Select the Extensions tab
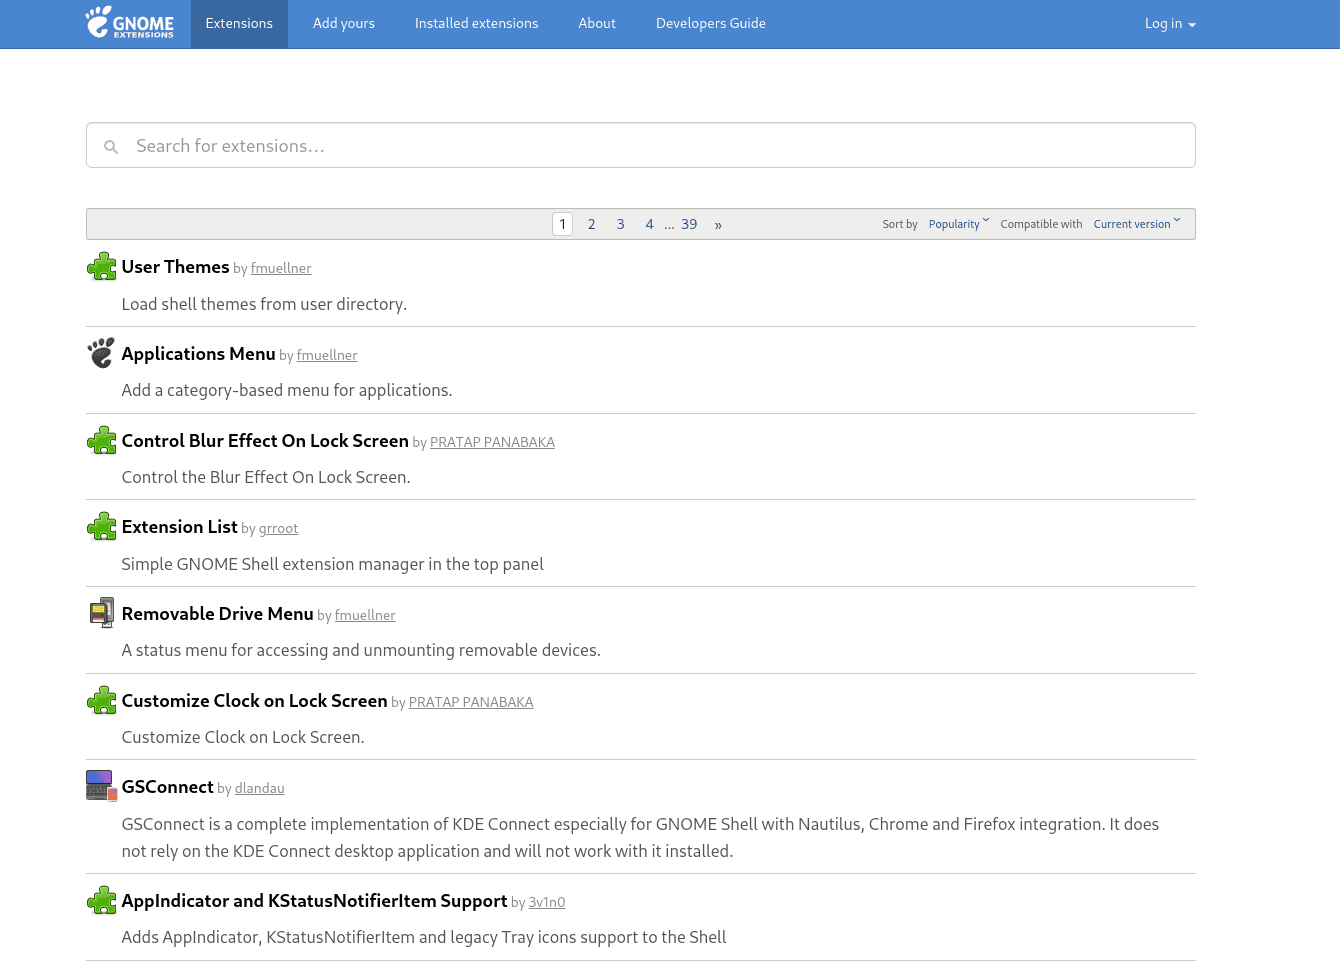The height and width of the screenshot is (967, 1340). click(x=239, y=23)
